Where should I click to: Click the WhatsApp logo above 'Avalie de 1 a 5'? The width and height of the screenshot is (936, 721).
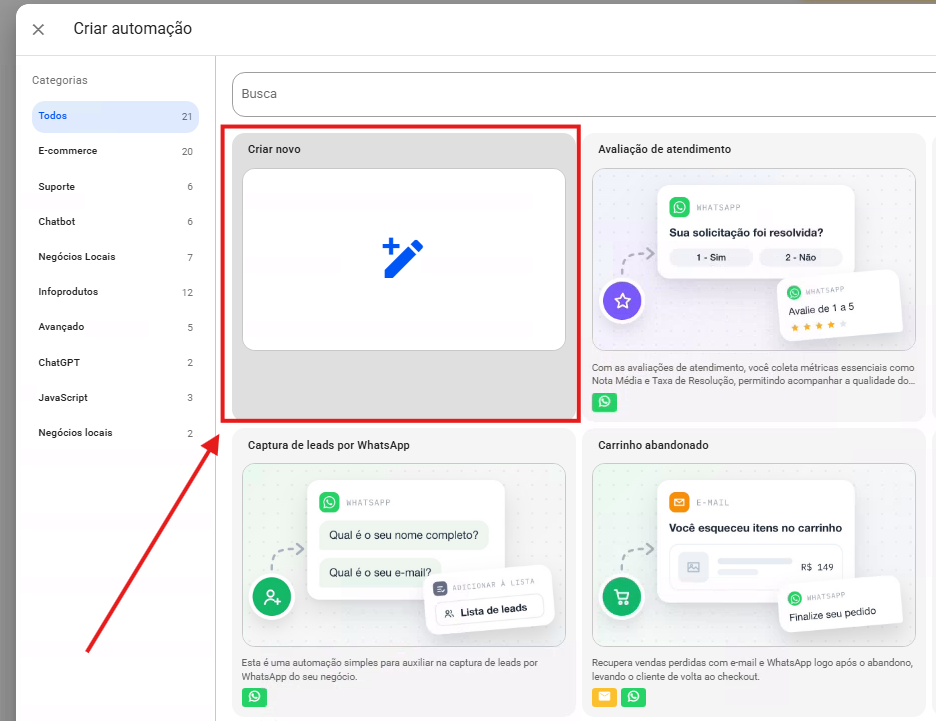tap(794, 292)
